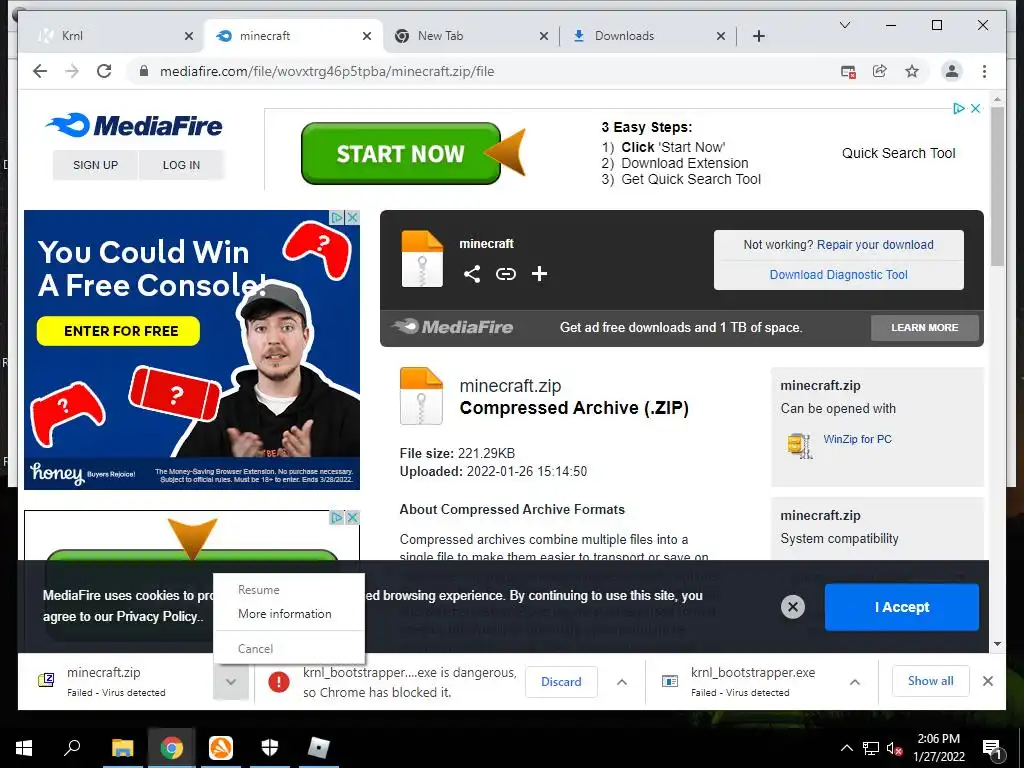
Task: Show hidden system tray icons
Action: coord(846,748)
